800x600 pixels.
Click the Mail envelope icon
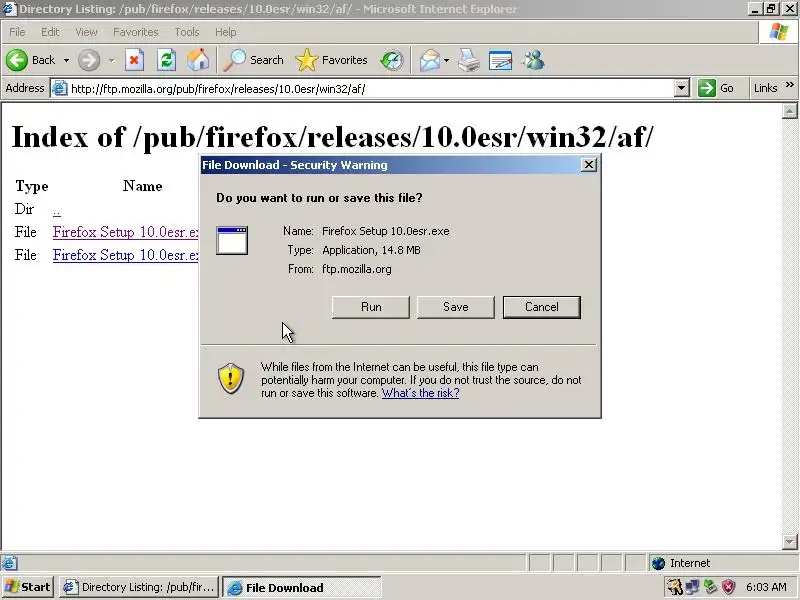point(430,60)
